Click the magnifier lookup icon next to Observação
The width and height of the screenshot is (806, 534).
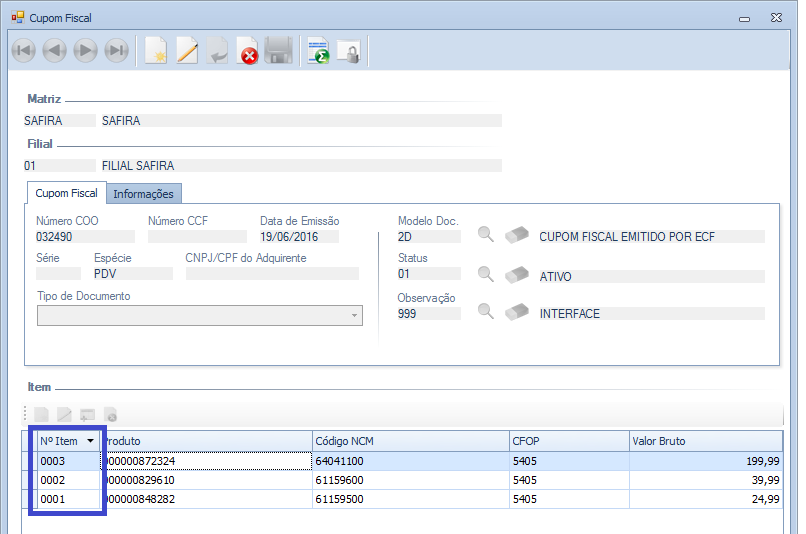coord(486,311)
